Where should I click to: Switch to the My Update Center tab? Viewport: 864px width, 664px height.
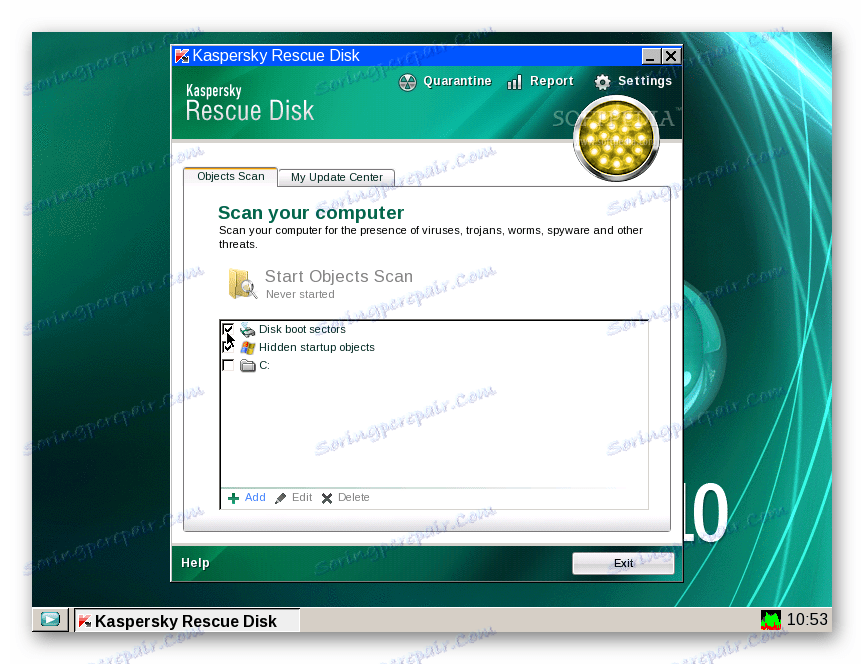tap(336, 177)
